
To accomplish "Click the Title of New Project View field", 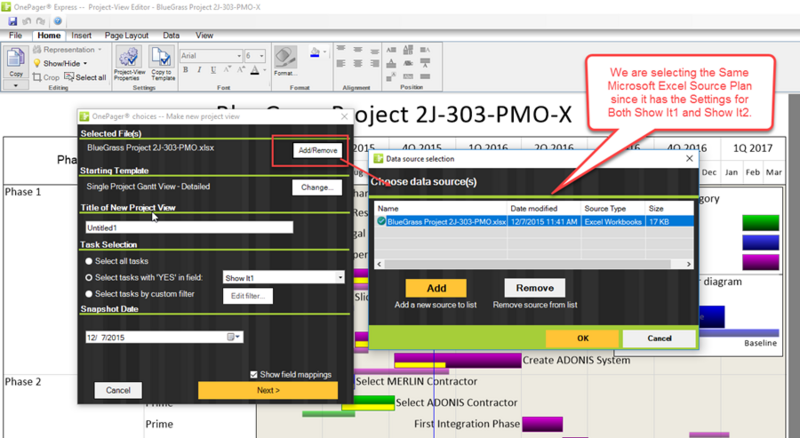I will pos(189,228).
